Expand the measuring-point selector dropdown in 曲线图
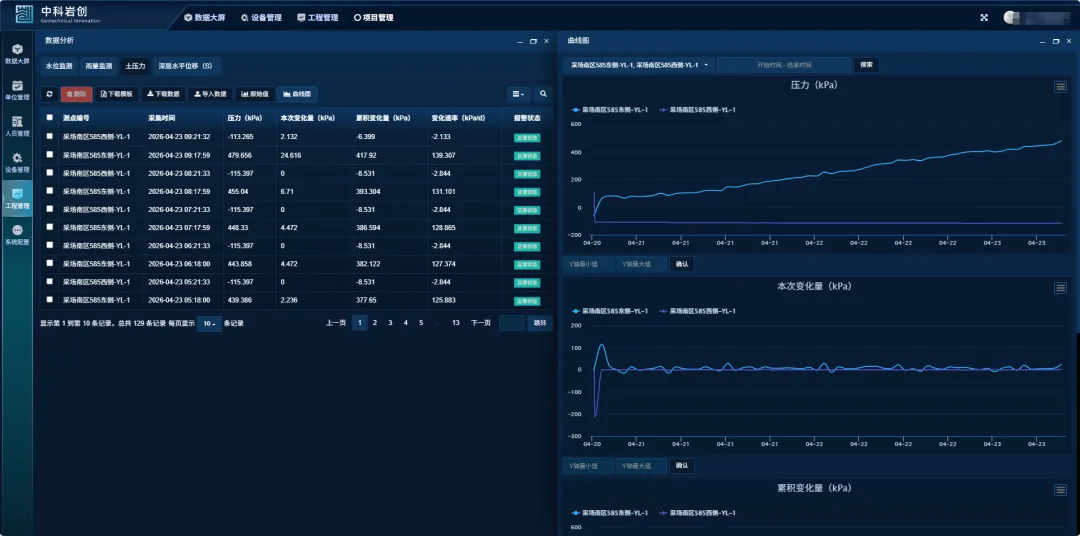Screen dimensions: 1080x536 tap(640, 65)
